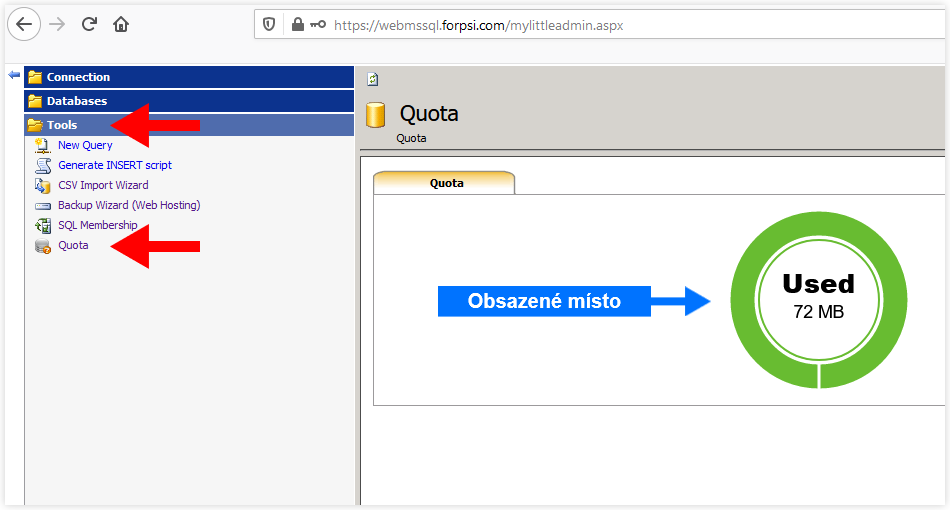Click the key saved-login icon
950x510 pixels.
pyautogui.click(x=318, y=24)
